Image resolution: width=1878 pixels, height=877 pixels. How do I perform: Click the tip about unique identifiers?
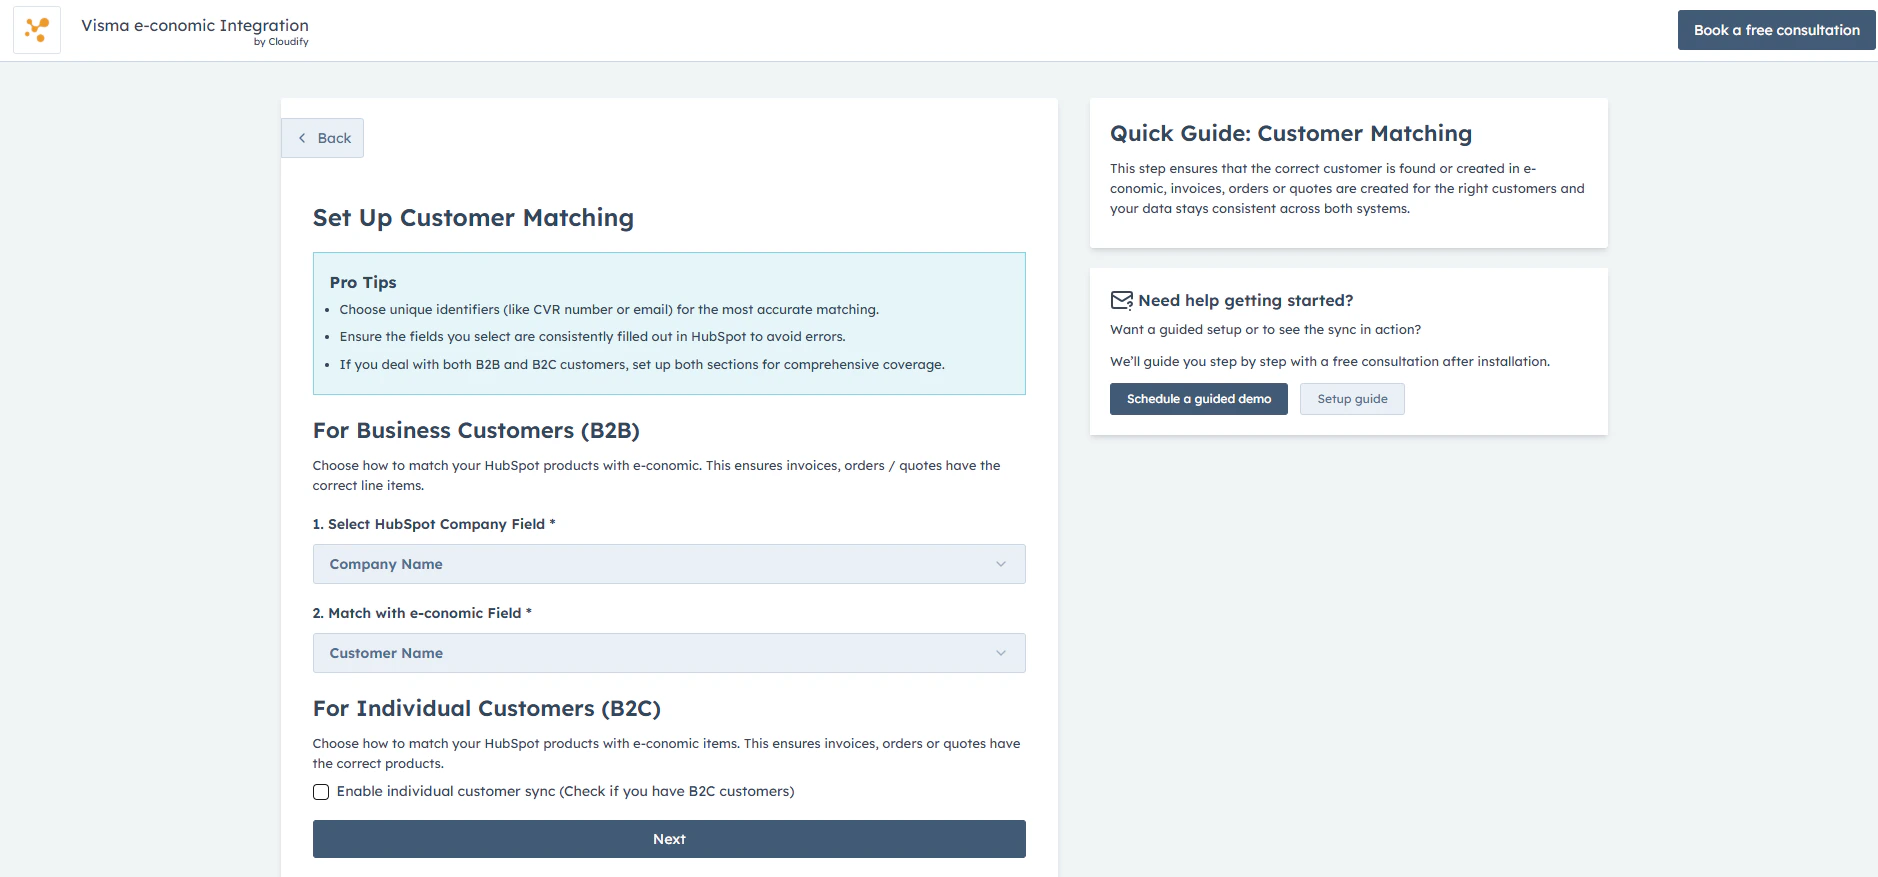pos(609,310)
